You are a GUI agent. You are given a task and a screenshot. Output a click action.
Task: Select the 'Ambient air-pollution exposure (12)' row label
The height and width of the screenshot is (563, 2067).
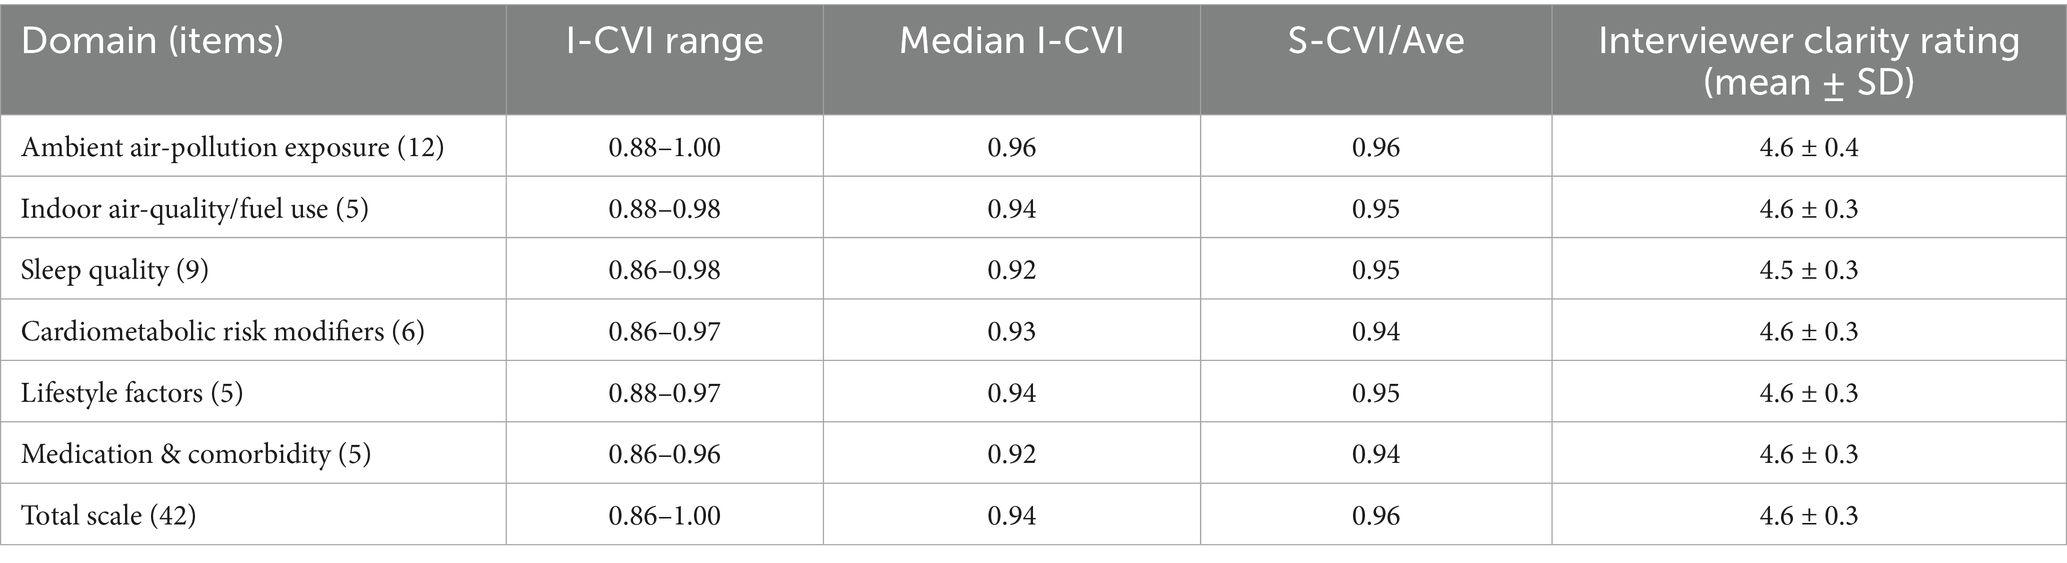click(x=232, y=148)
